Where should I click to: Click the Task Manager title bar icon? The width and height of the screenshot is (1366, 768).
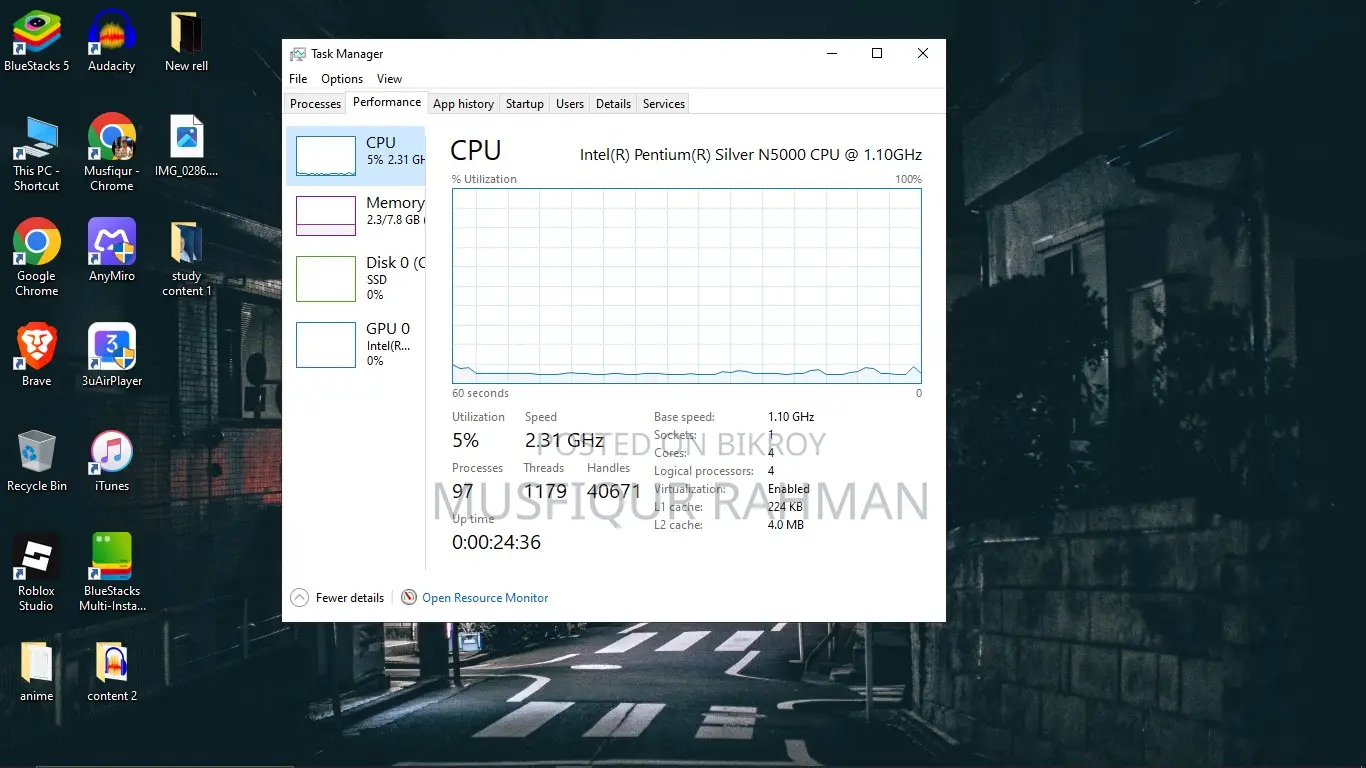(x=297, y=54)
